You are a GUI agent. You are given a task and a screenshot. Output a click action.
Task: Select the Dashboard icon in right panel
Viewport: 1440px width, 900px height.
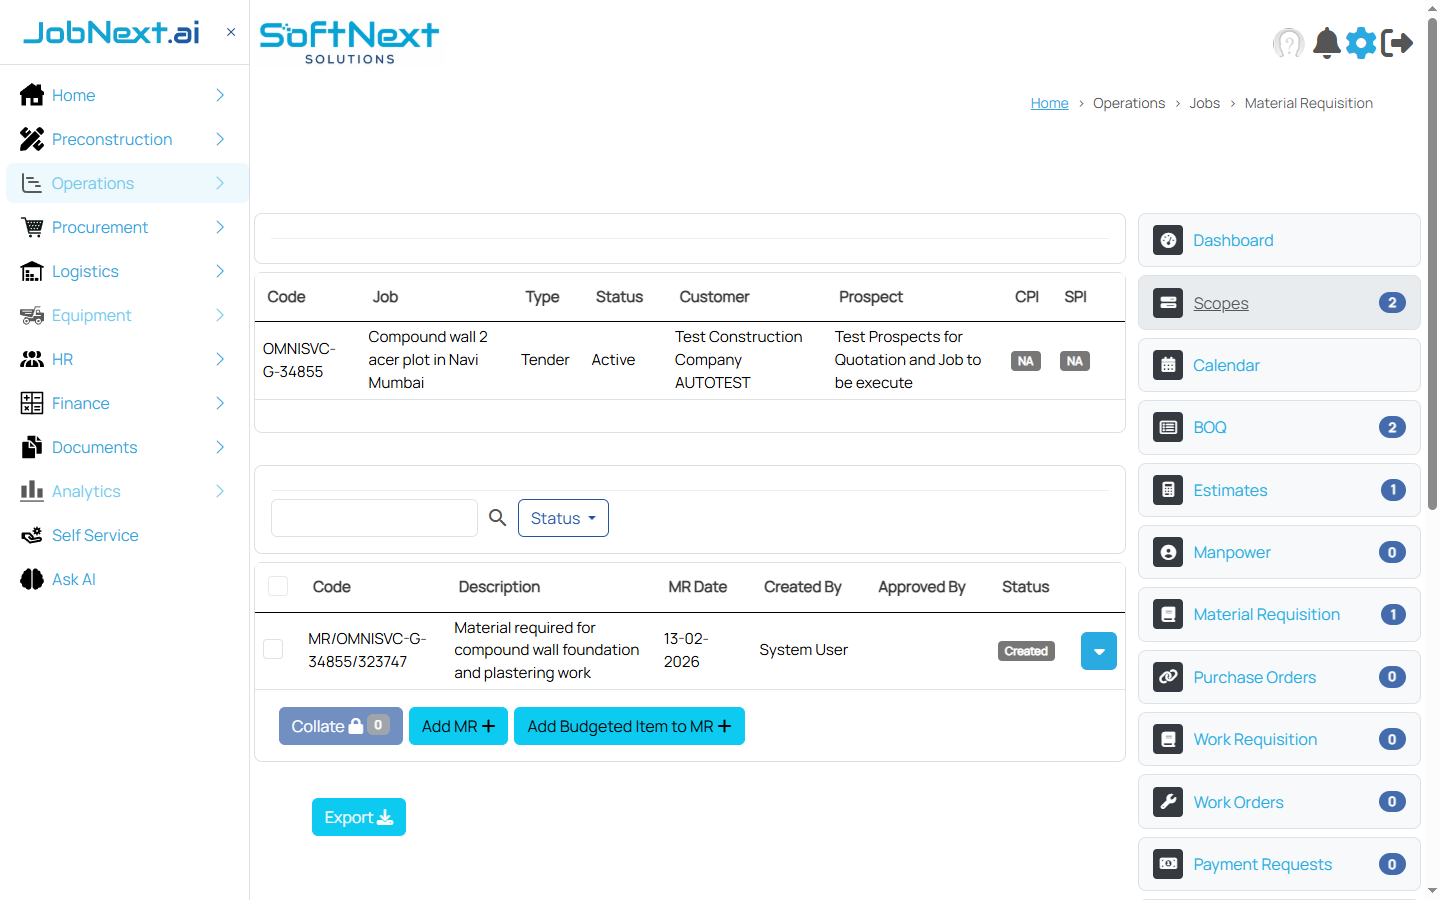1168,240
